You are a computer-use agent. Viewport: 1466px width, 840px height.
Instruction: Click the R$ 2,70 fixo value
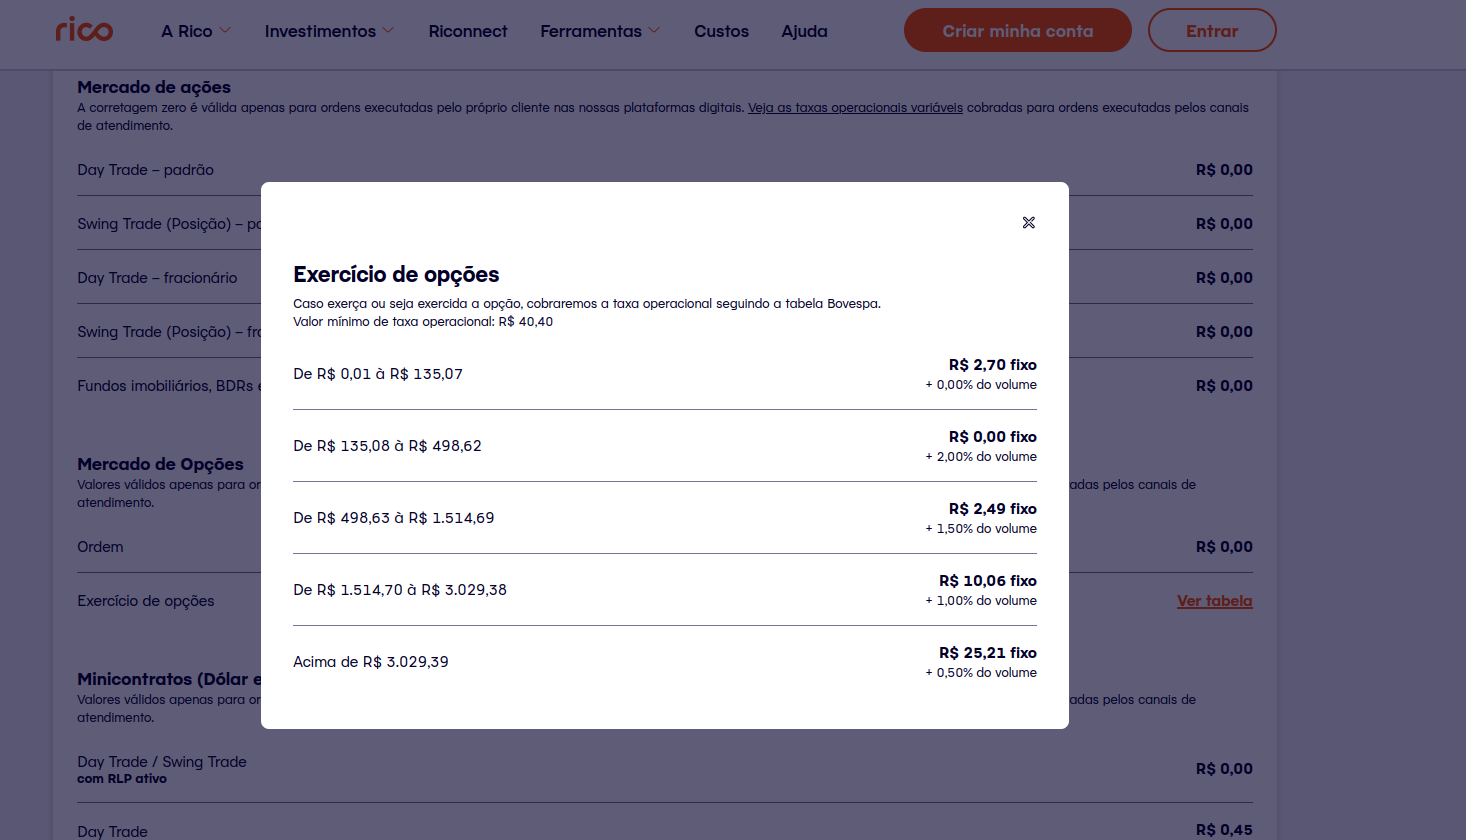click(992, 365)
